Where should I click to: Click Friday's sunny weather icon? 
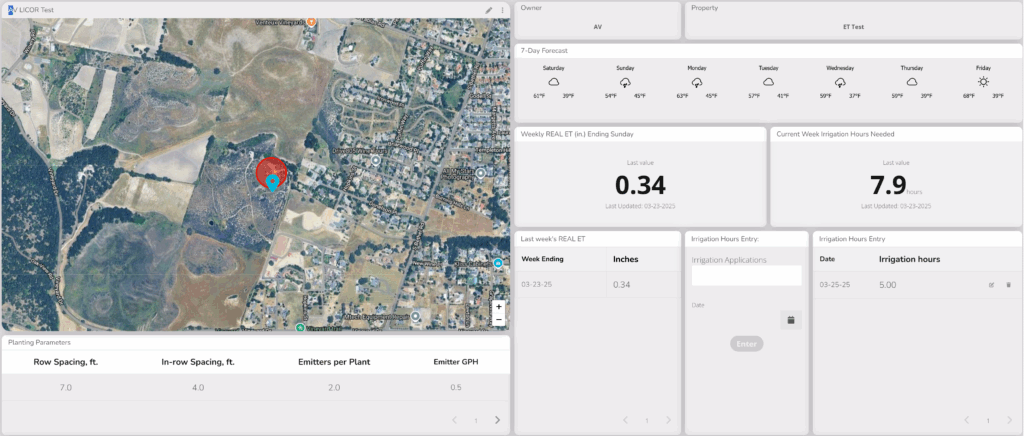pos(983,81)
